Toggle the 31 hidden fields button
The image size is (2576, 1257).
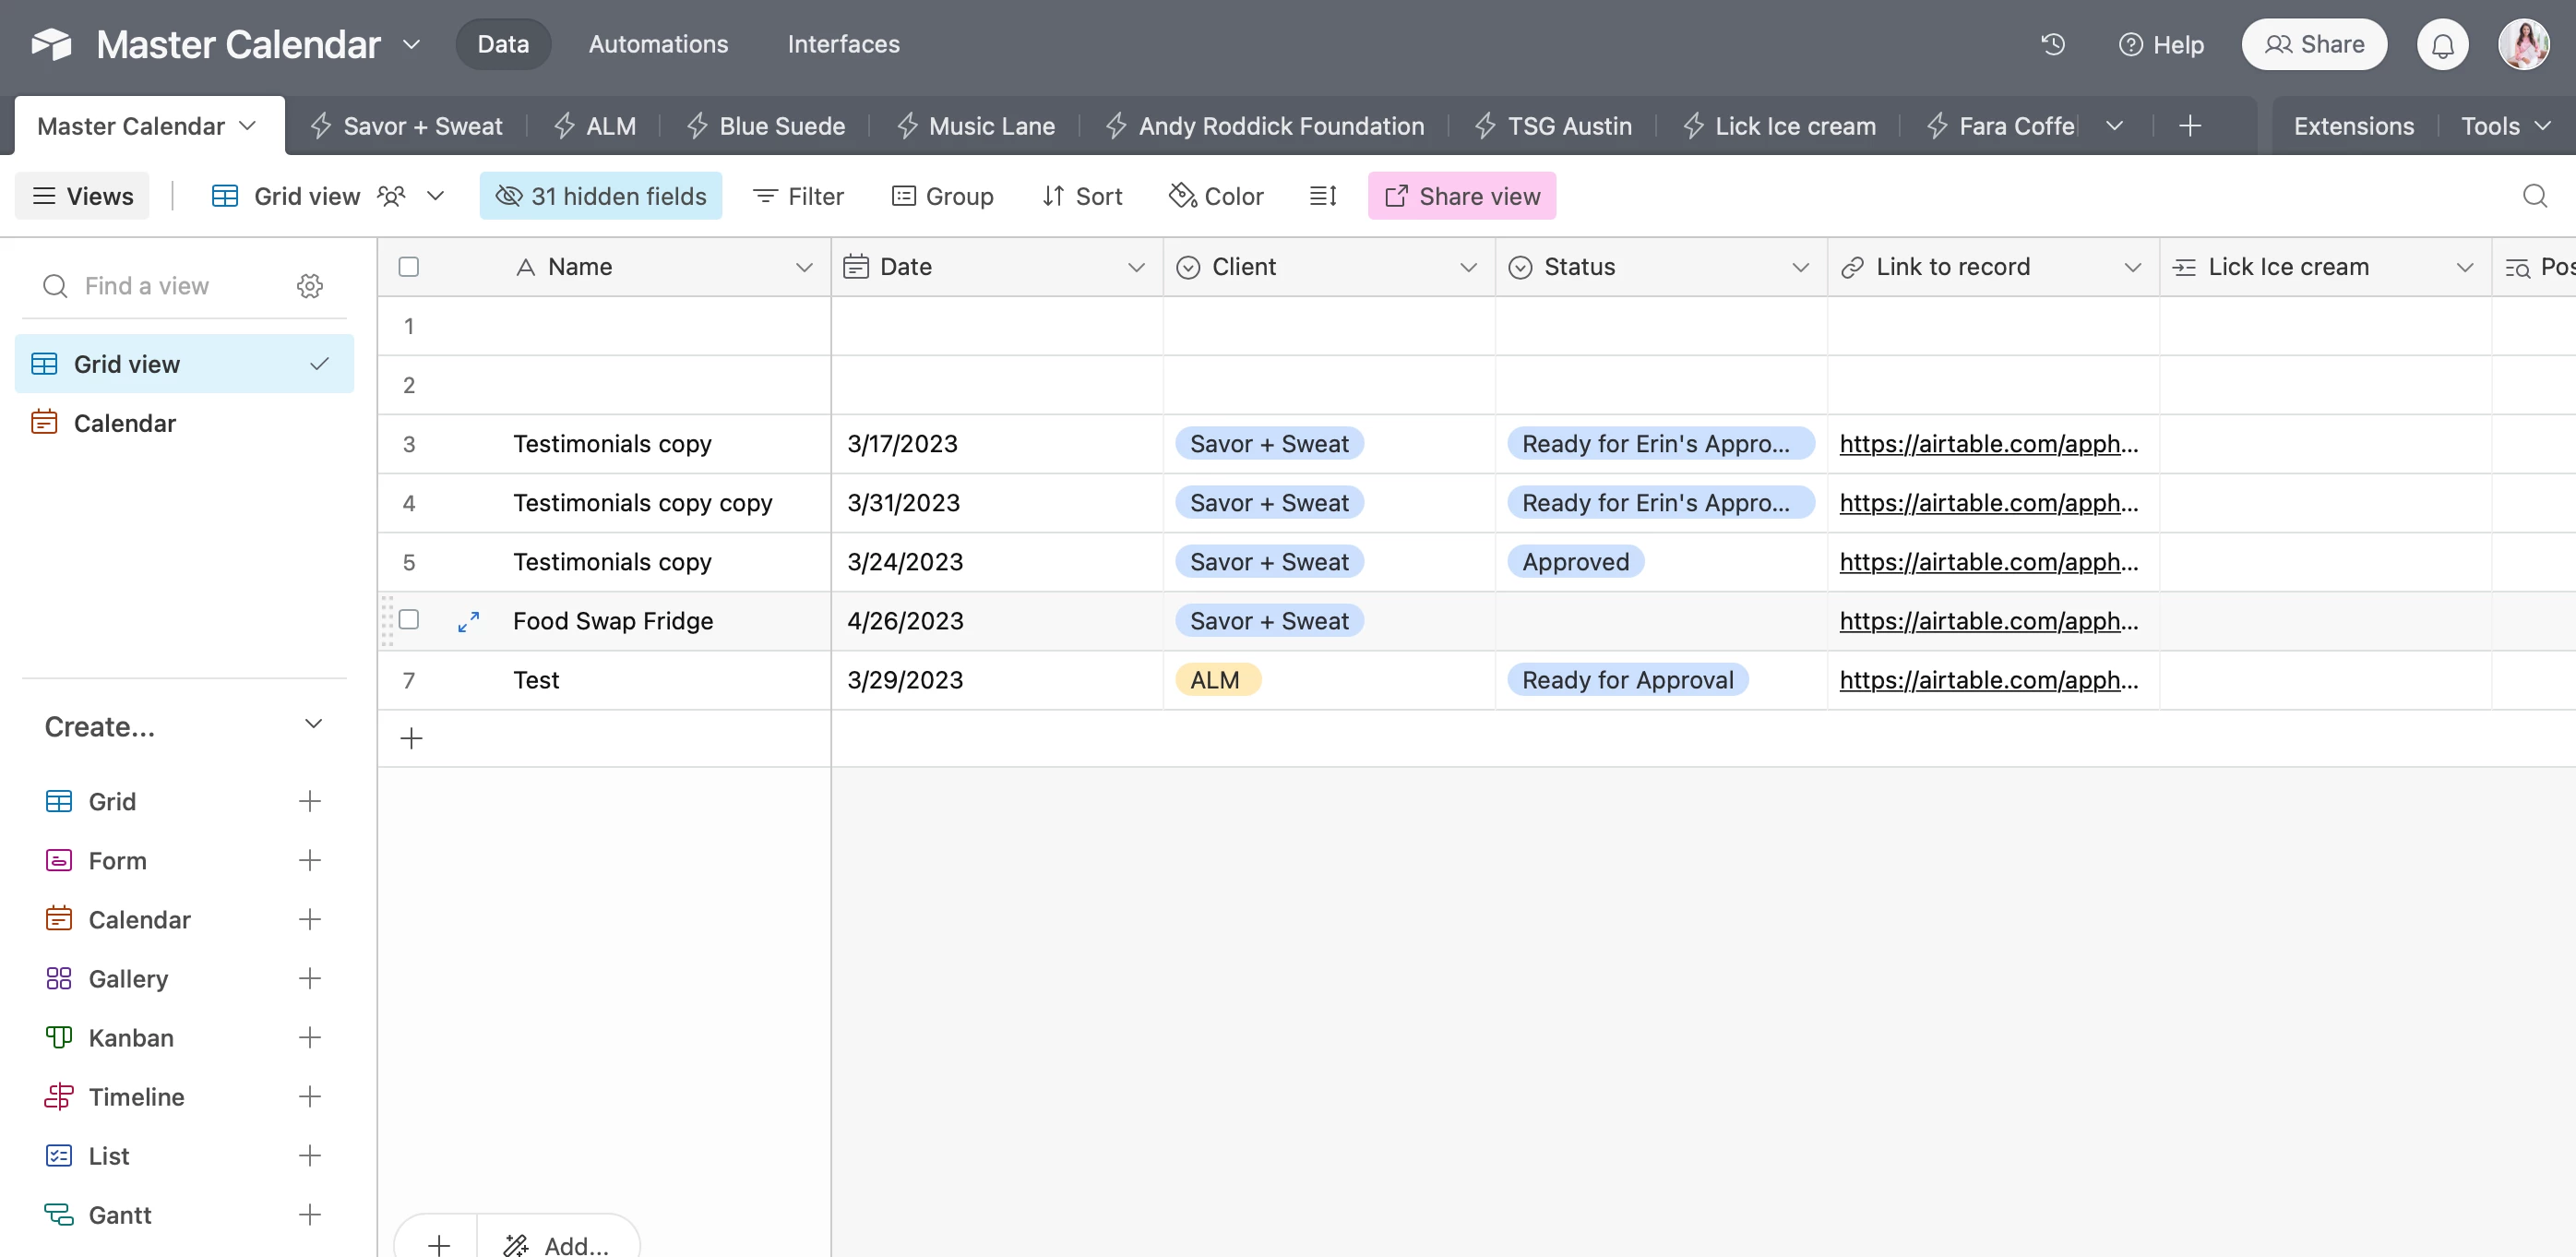[600, 196]
